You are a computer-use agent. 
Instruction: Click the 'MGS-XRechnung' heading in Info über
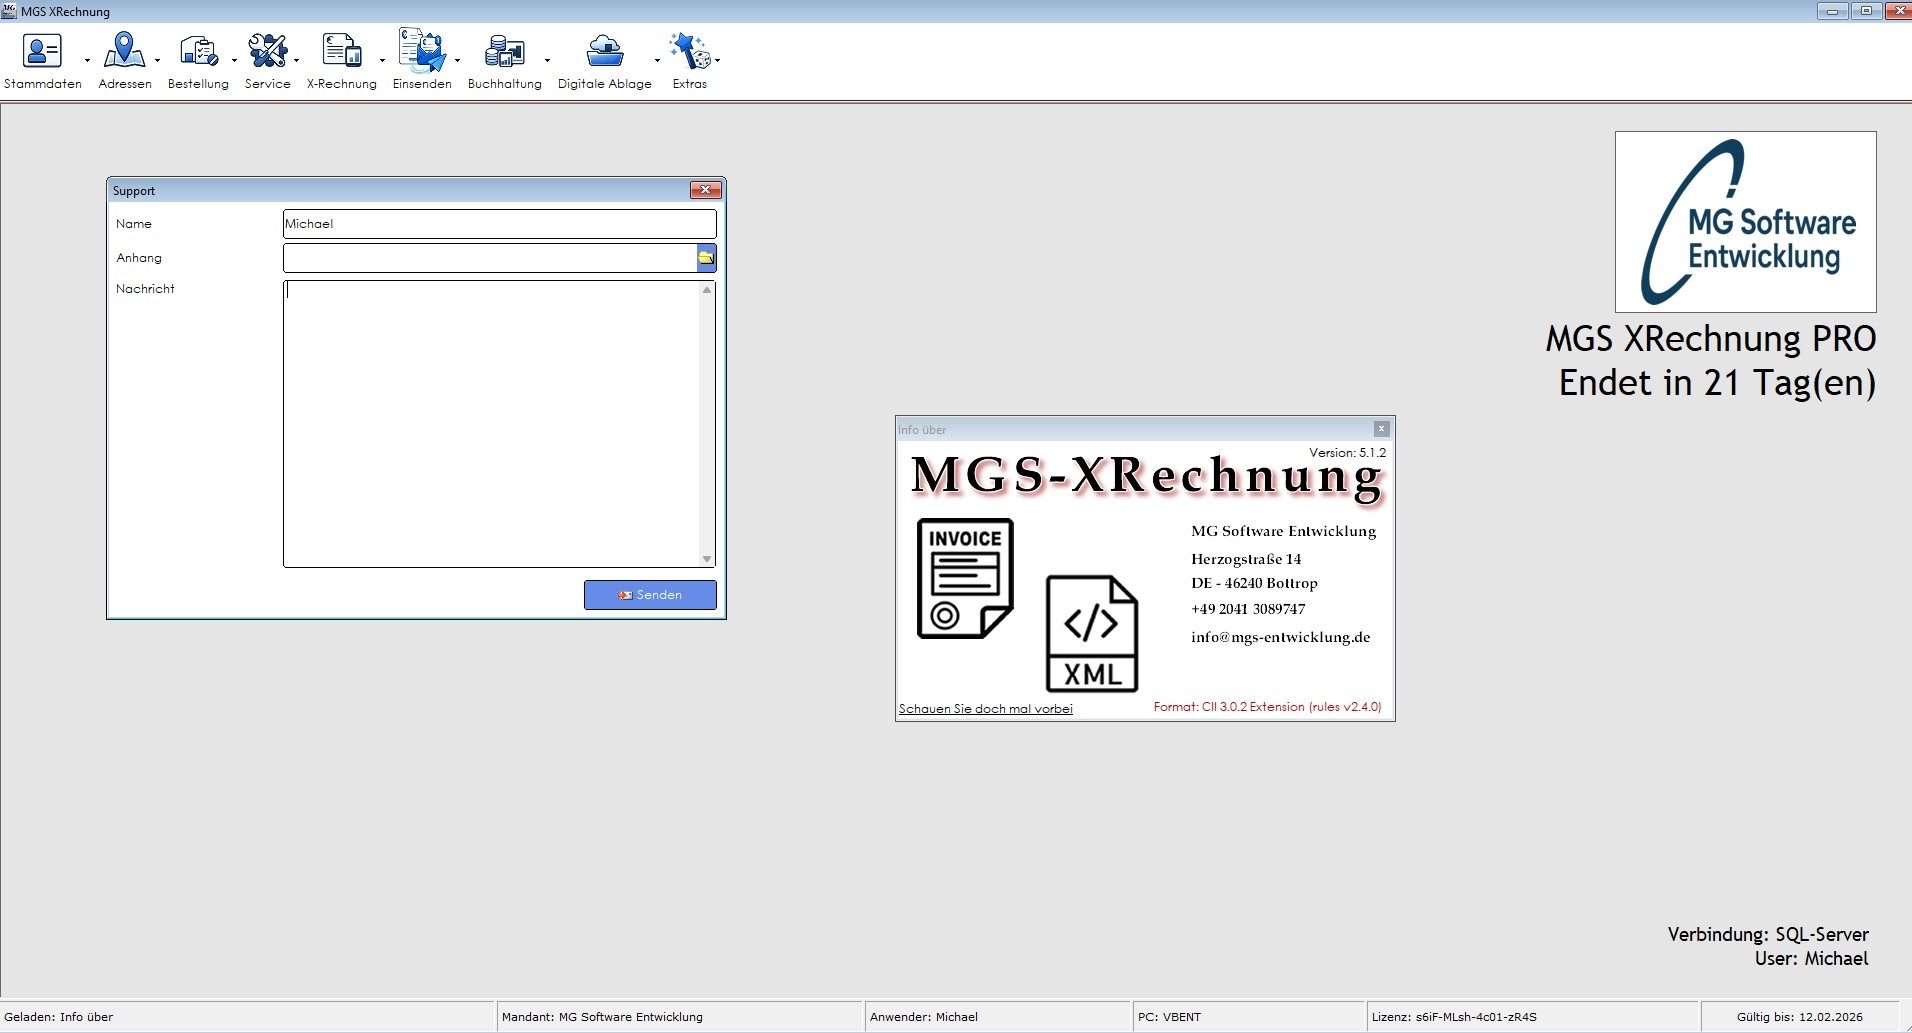[x=1147, y=476]
